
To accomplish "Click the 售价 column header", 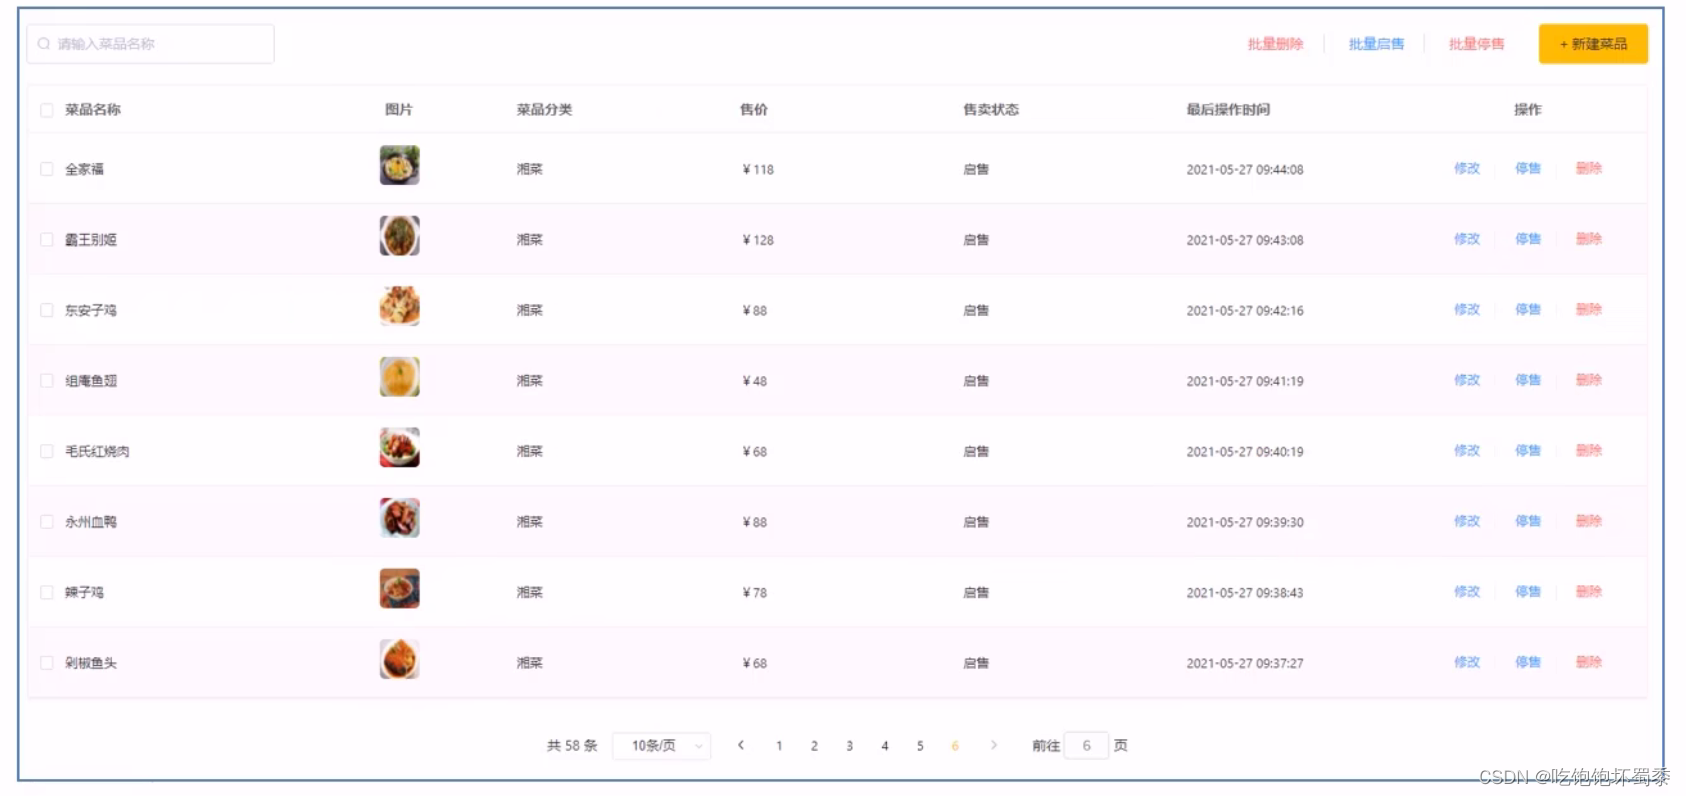I will tap(754, 110).
